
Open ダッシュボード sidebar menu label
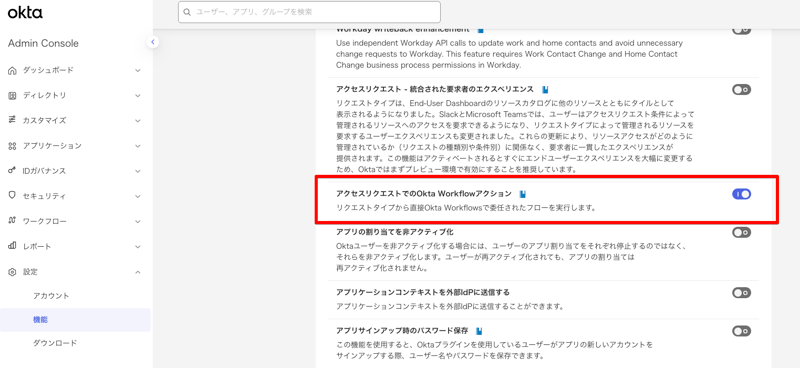click(48, 70)
